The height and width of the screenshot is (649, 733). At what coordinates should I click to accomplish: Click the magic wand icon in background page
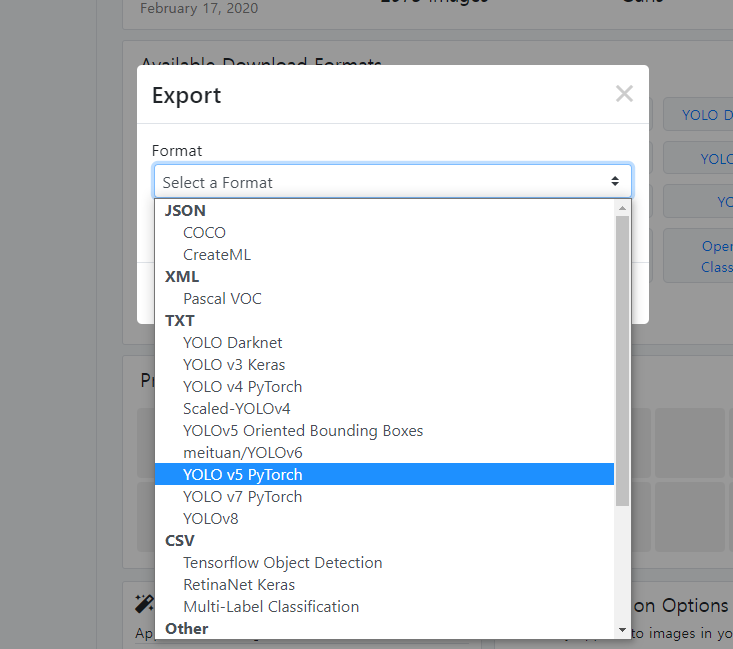pyautogui.click(x=144, y=604)
